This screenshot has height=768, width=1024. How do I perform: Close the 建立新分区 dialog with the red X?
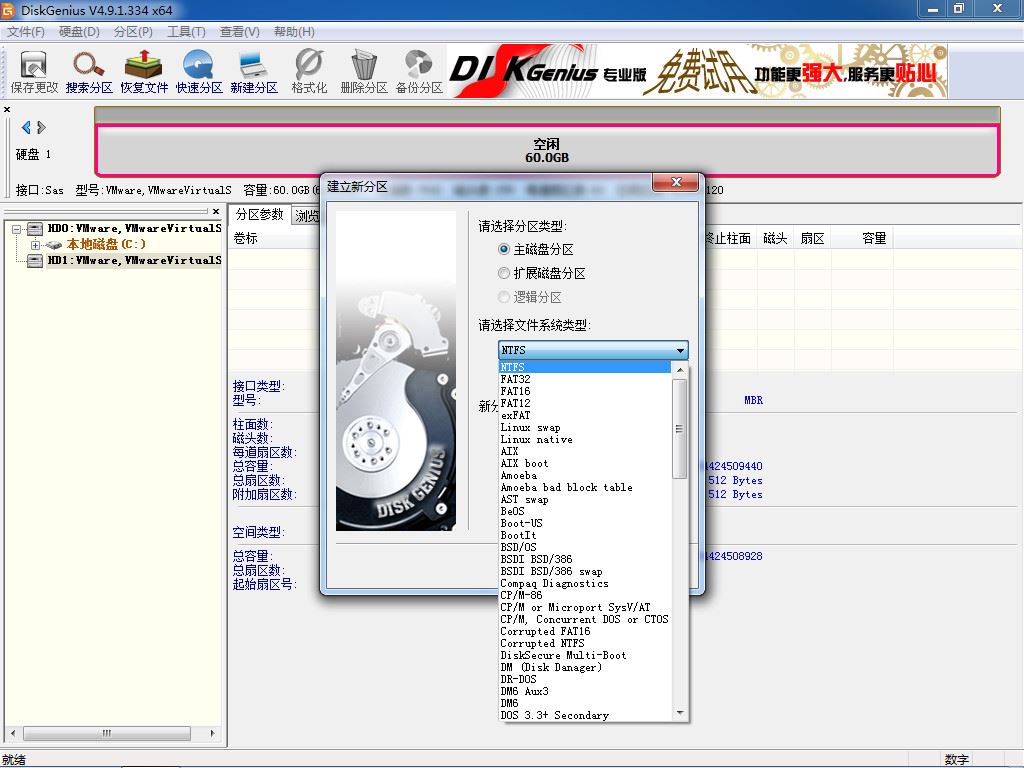[677, 182]
